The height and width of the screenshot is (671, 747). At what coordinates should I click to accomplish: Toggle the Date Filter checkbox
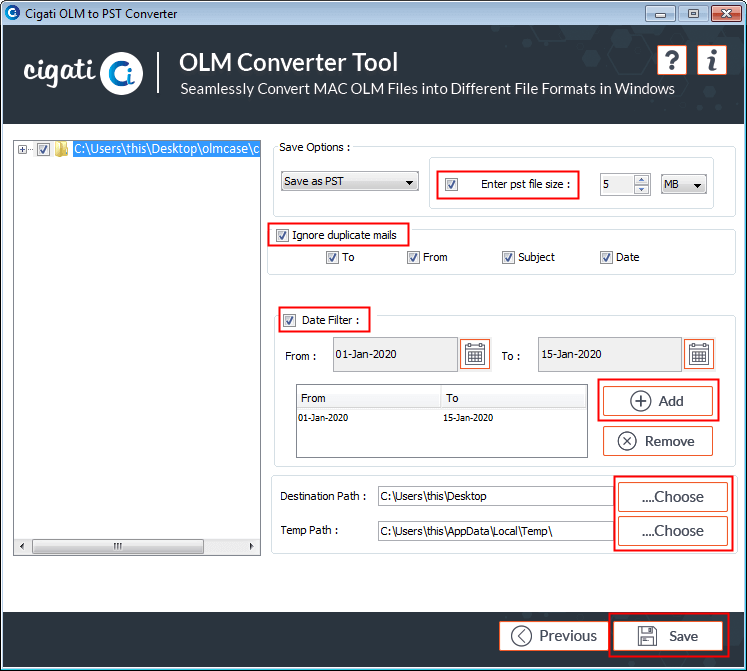click(x=289, y=320)
